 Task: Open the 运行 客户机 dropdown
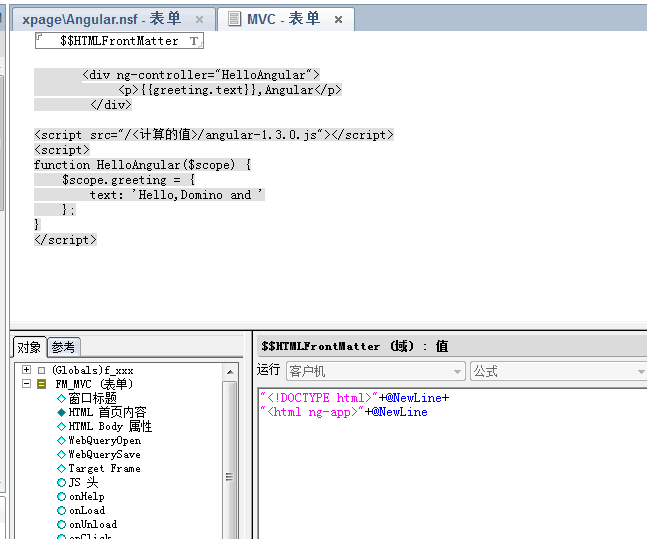point(376,371)
